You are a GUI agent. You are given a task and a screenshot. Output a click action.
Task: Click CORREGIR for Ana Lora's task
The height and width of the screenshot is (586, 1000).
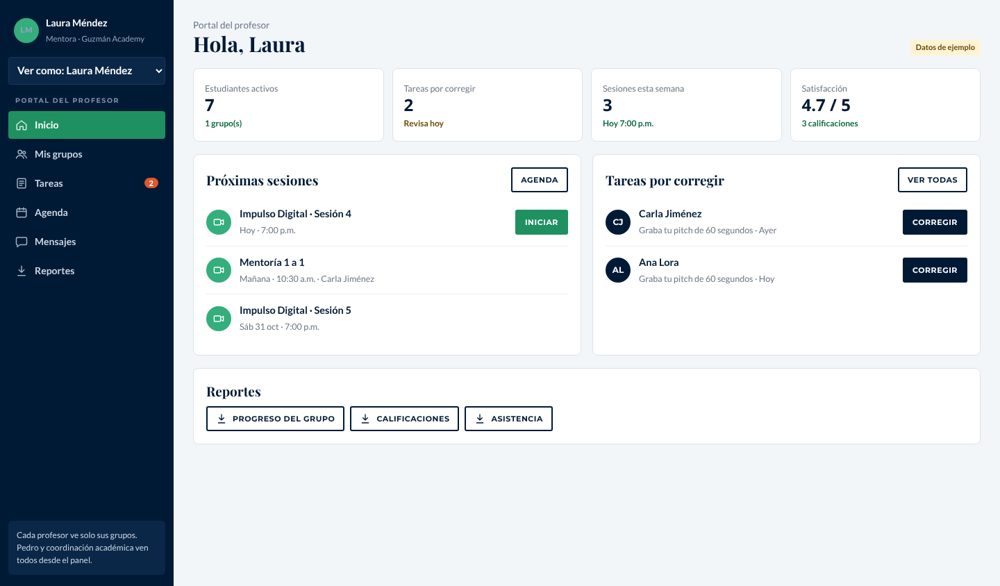pyautogui.click(x=935, y=270)
